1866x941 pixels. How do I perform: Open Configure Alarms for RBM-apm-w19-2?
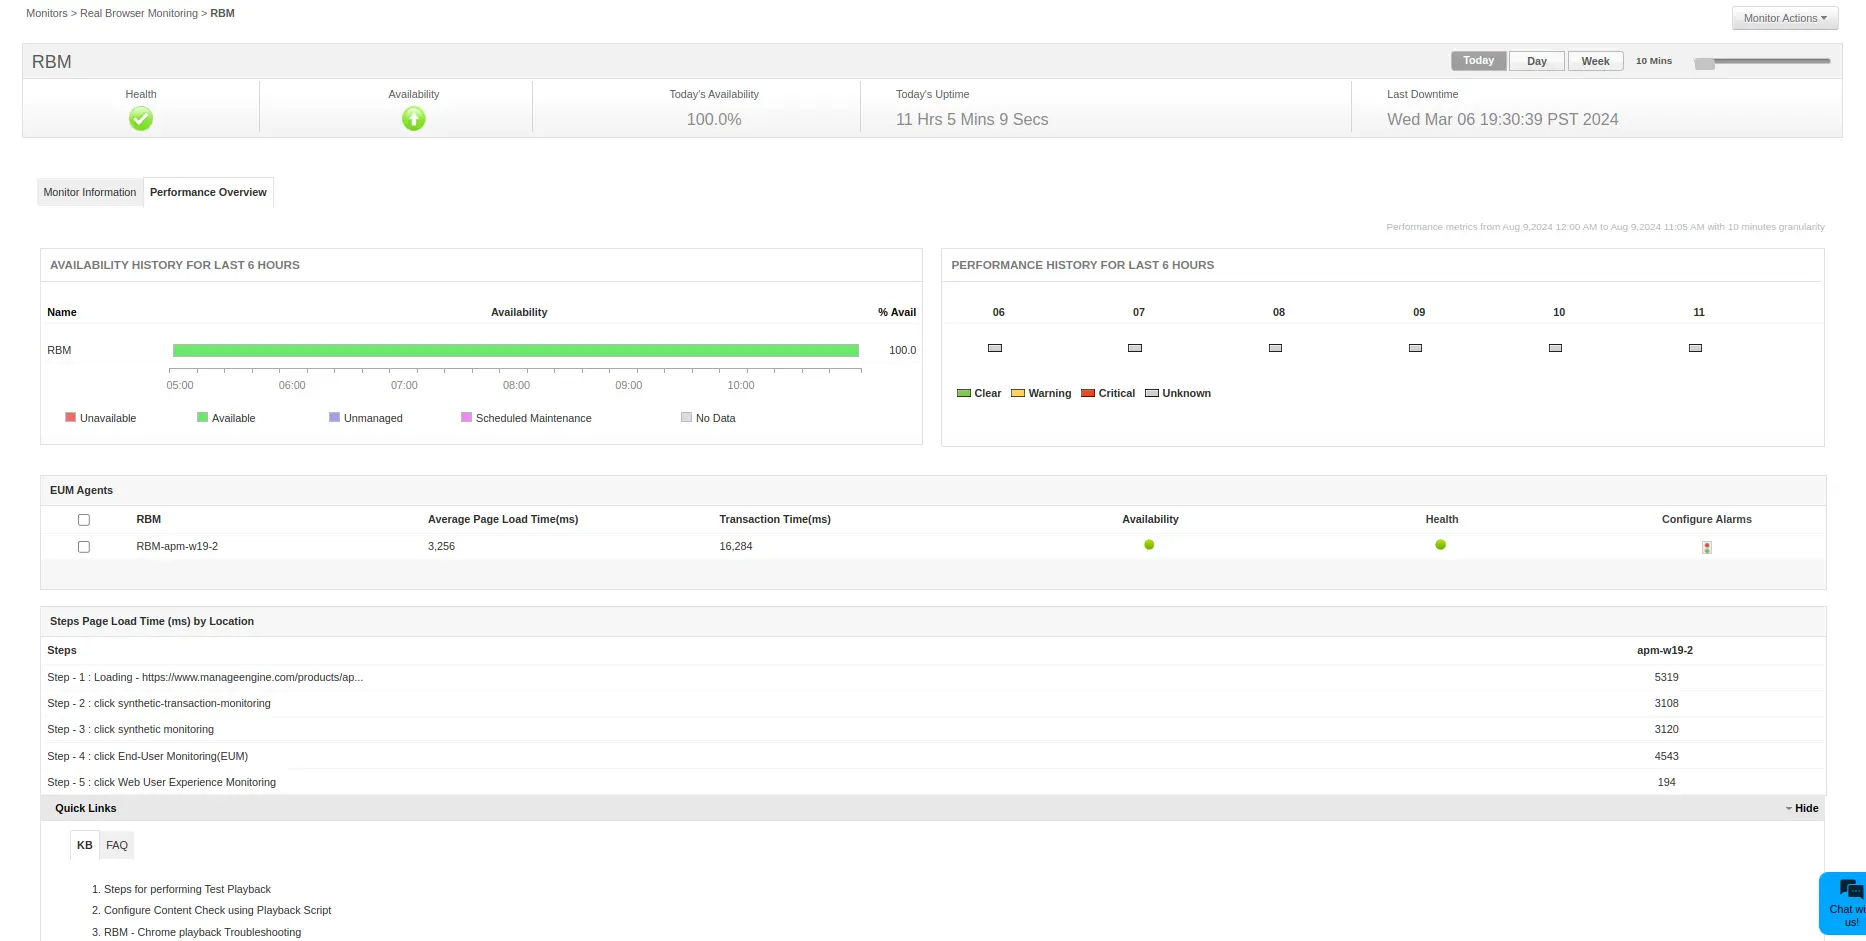pyautogui.click(x=1706, y=547)
